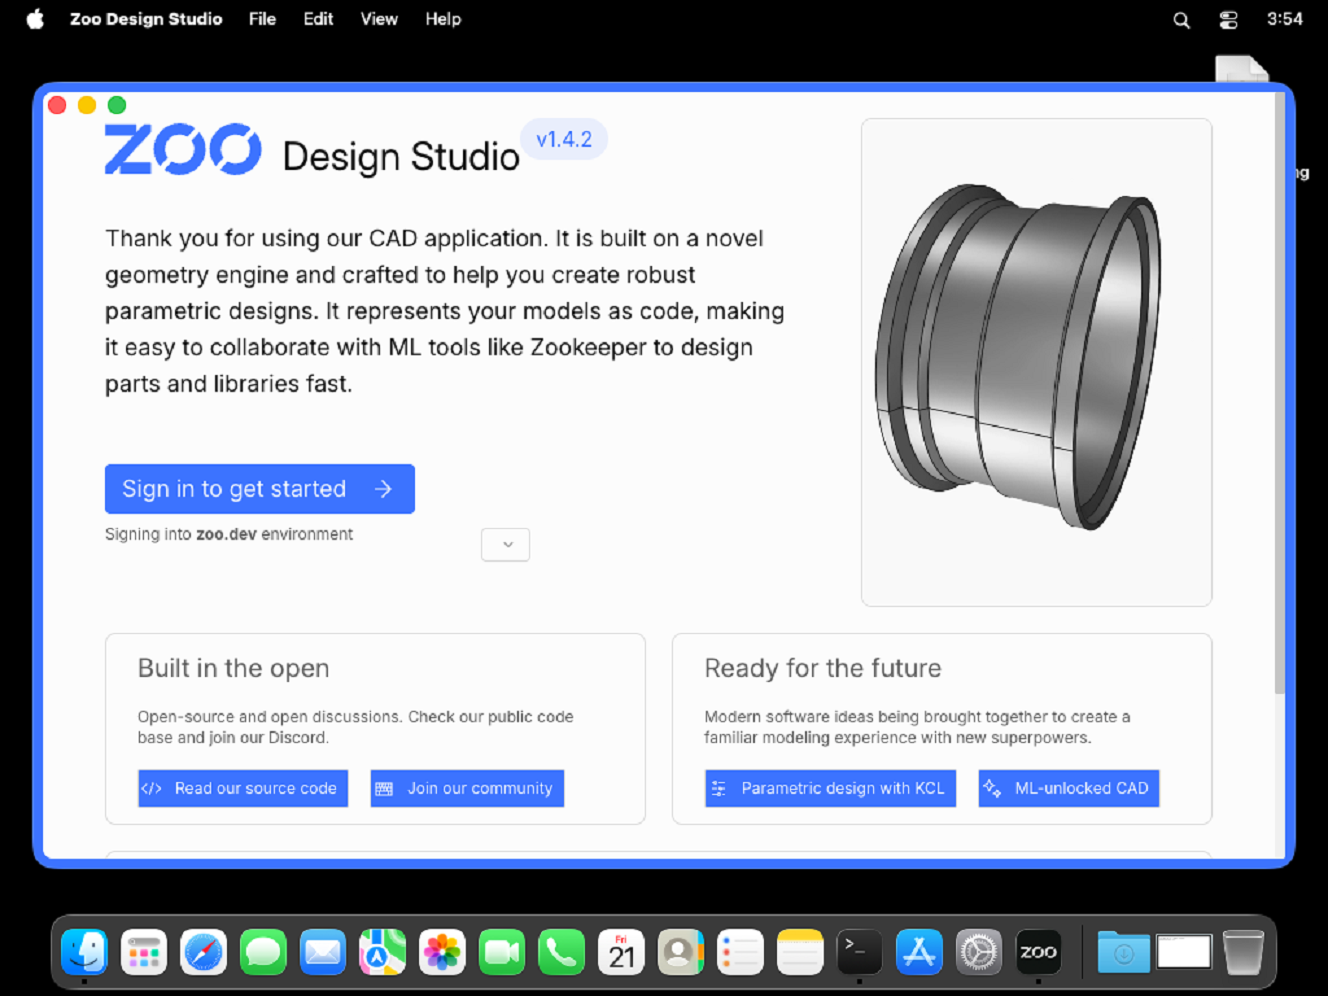Click Join our community button
Image resolution: width=1328 pixels, height=996 pixels.
pos(467,788)
